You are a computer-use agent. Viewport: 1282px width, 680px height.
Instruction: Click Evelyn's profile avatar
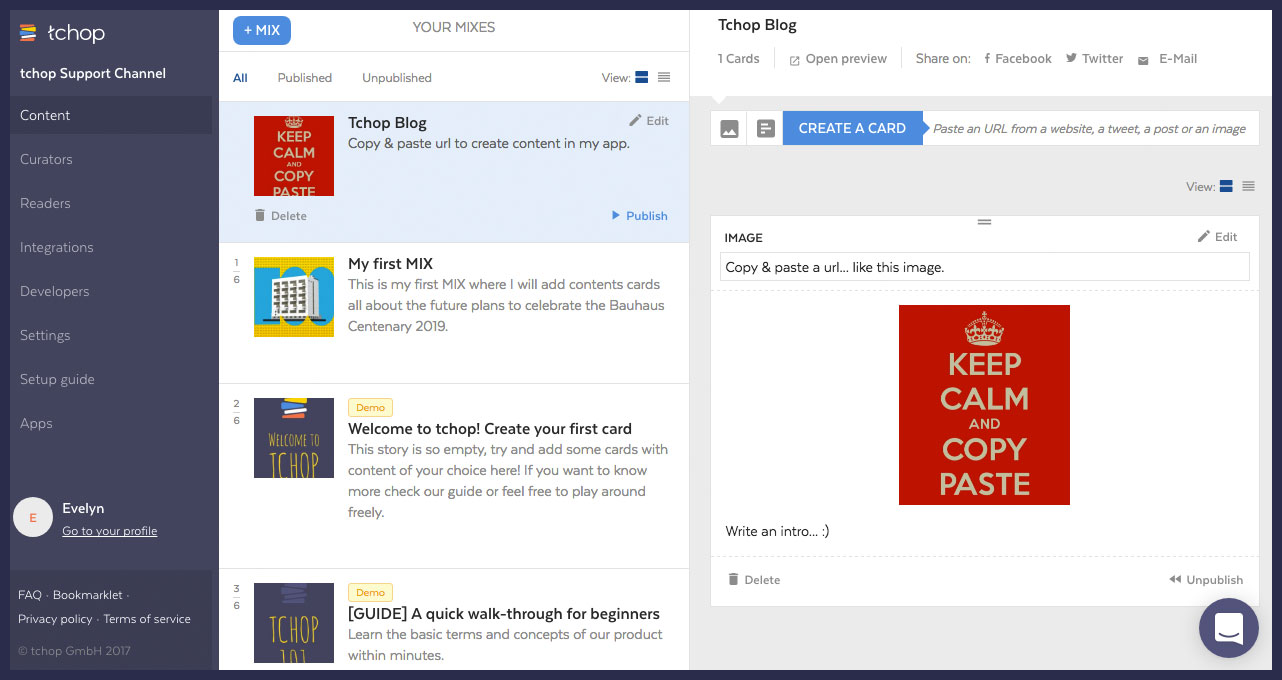tap(33, 517)
